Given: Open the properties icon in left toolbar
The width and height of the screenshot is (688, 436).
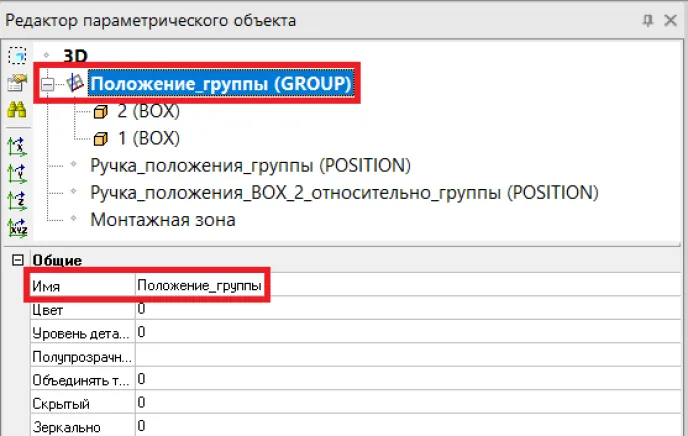Looking at the screenshot, I should [x=15, y=85].
